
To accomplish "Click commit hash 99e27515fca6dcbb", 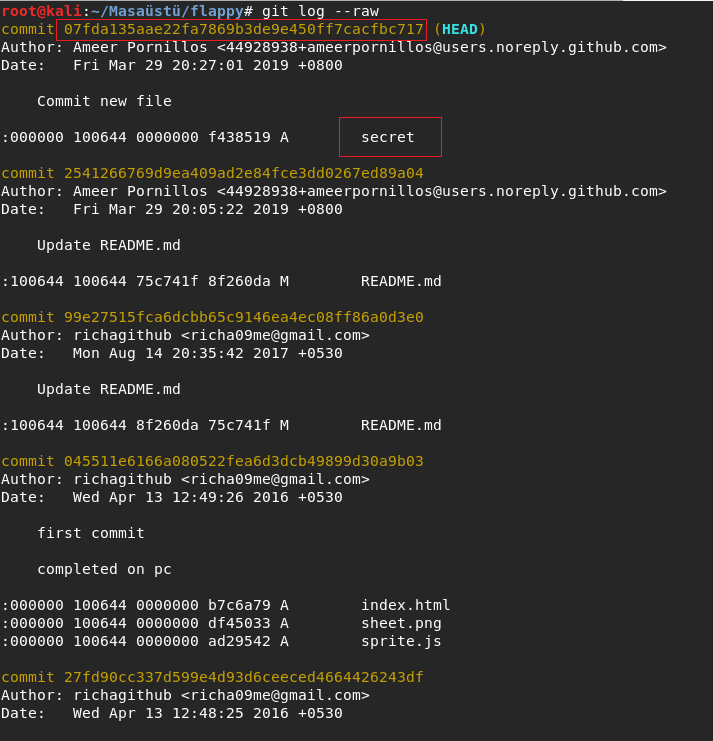I will pos(243,317).
